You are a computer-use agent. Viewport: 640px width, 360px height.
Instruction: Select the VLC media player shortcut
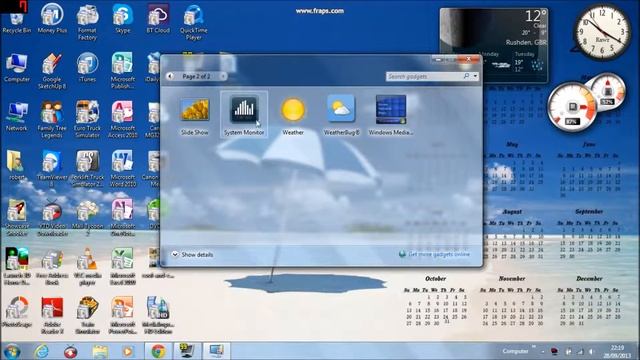[87, 267]
